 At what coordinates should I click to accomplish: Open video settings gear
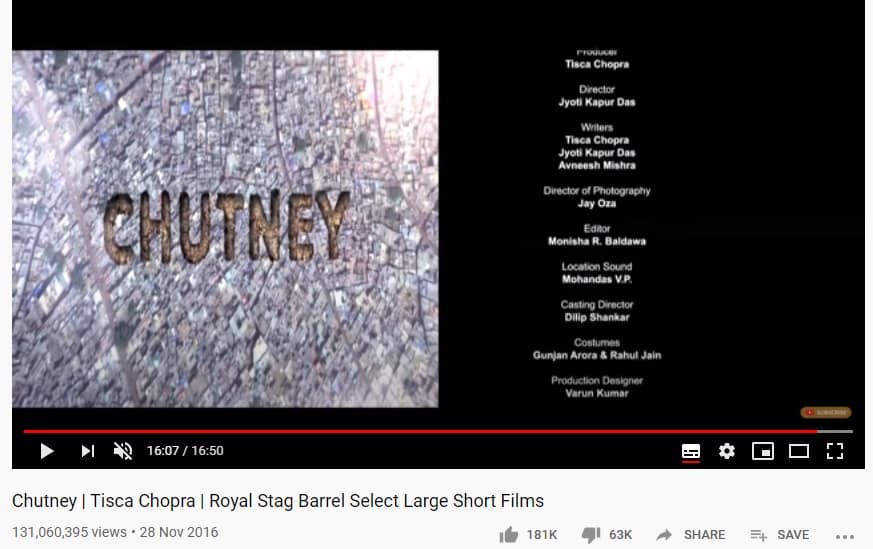(727, 450)
